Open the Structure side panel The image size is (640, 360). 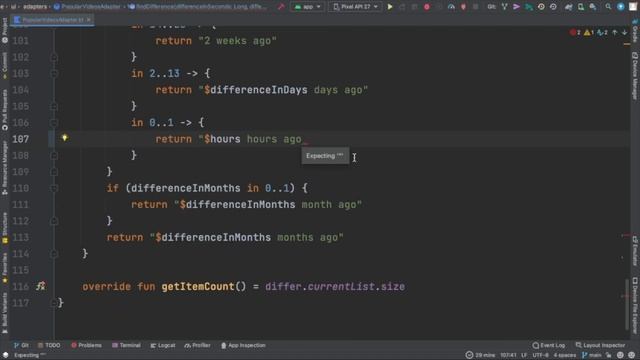pyautogui.click(x=4, y=228)
